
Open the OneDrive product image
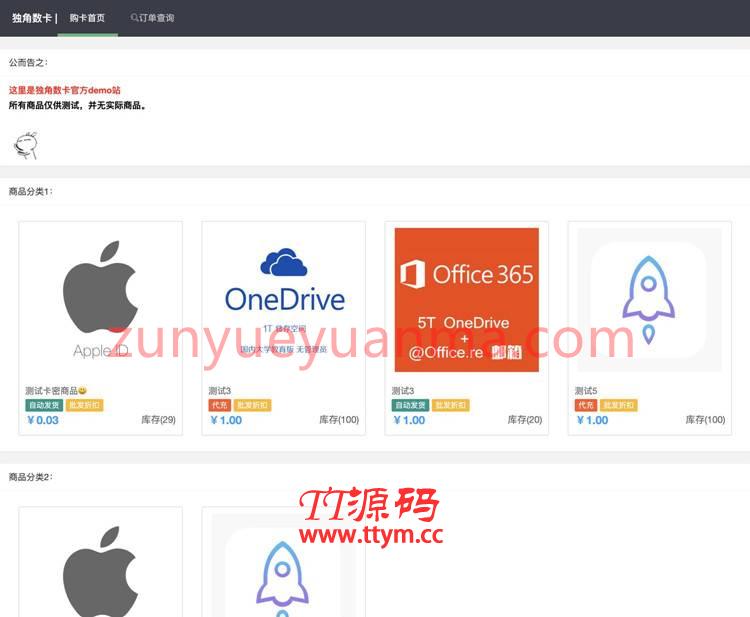pos(284,300)
